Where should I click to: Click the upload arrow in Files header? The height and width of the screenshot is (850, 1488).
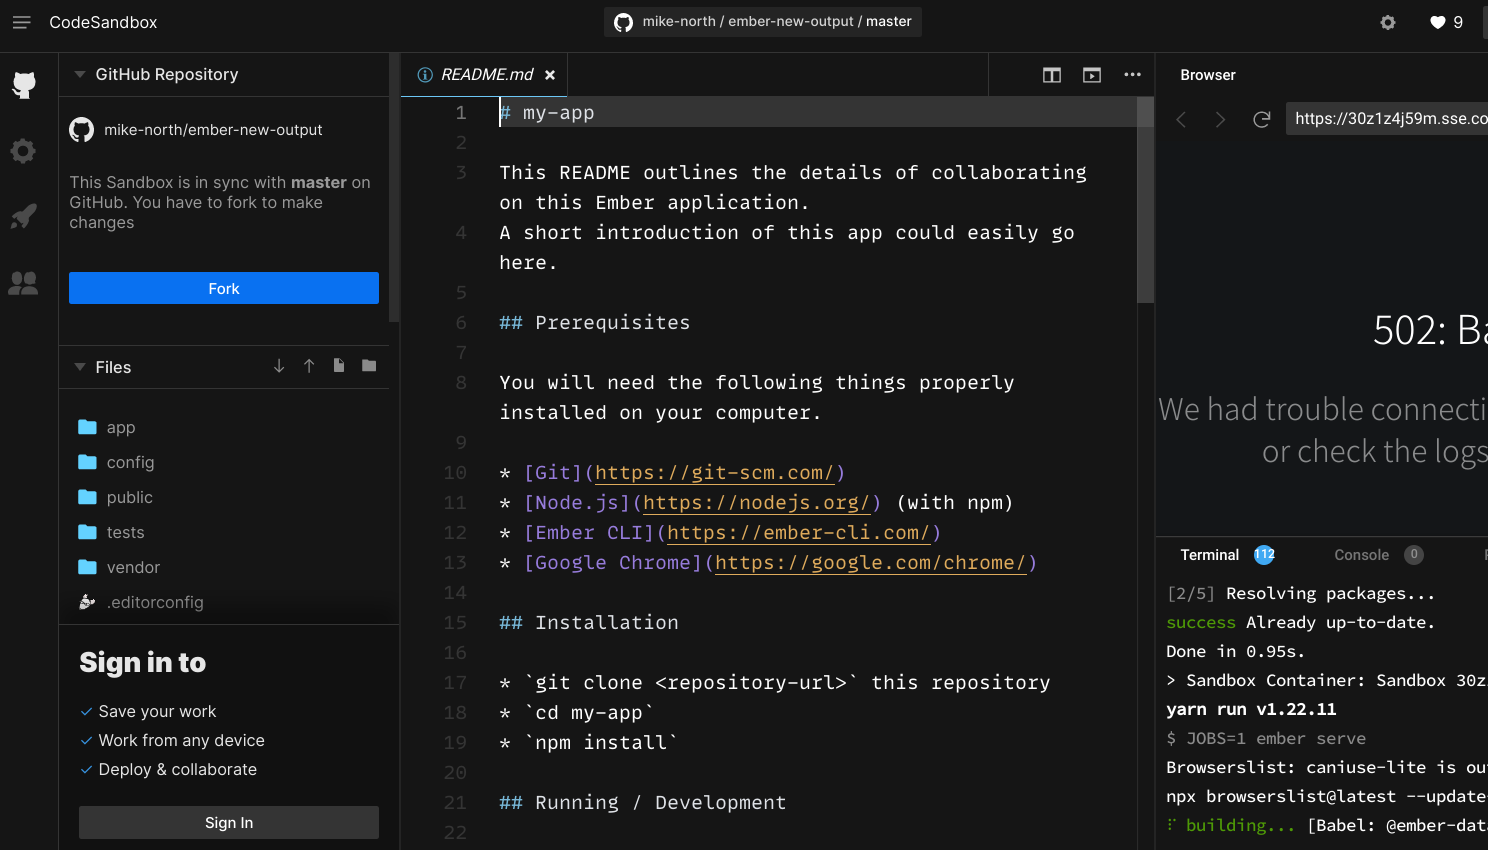tap(309, 366)
